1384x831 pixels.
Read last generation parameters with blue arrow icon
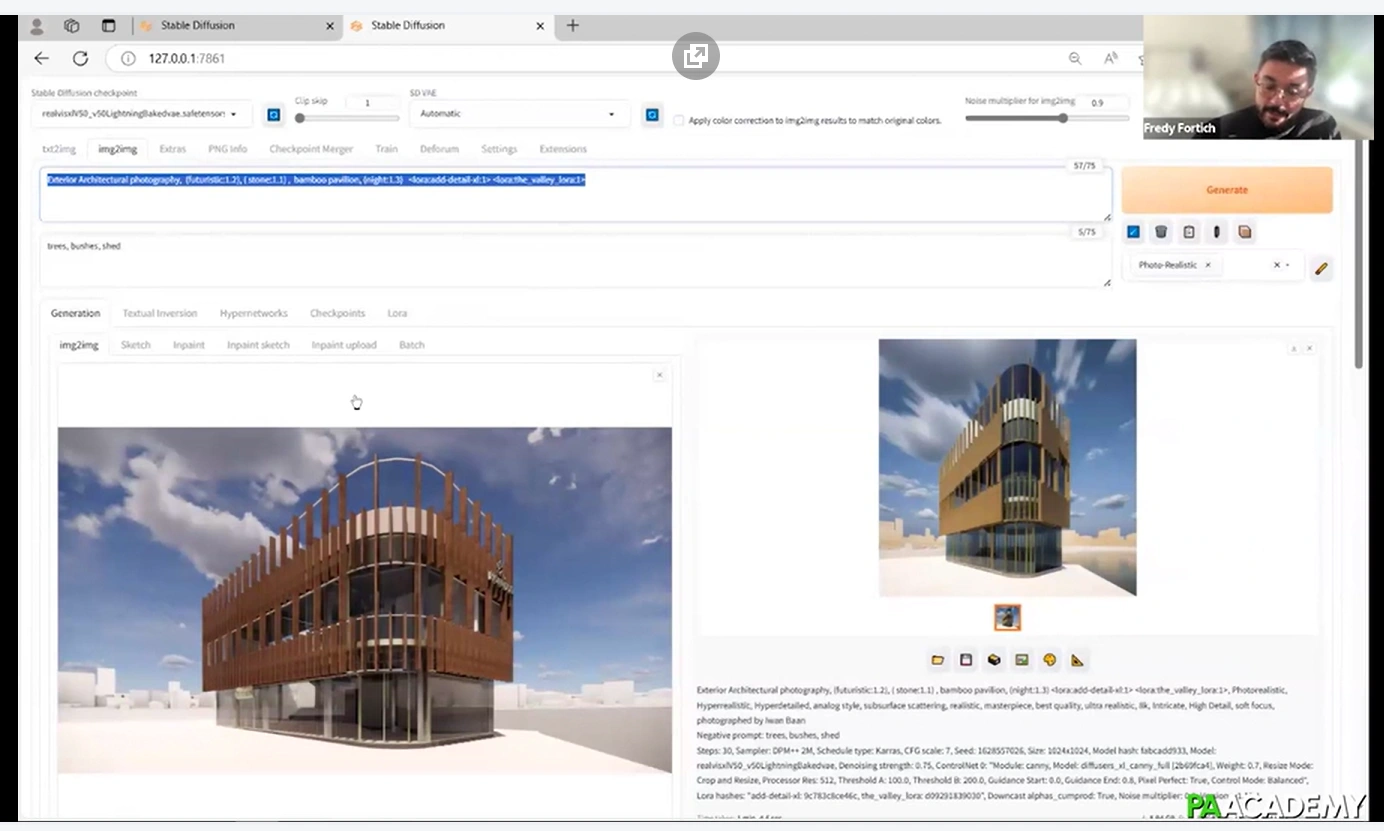[x=1133, y=231]
